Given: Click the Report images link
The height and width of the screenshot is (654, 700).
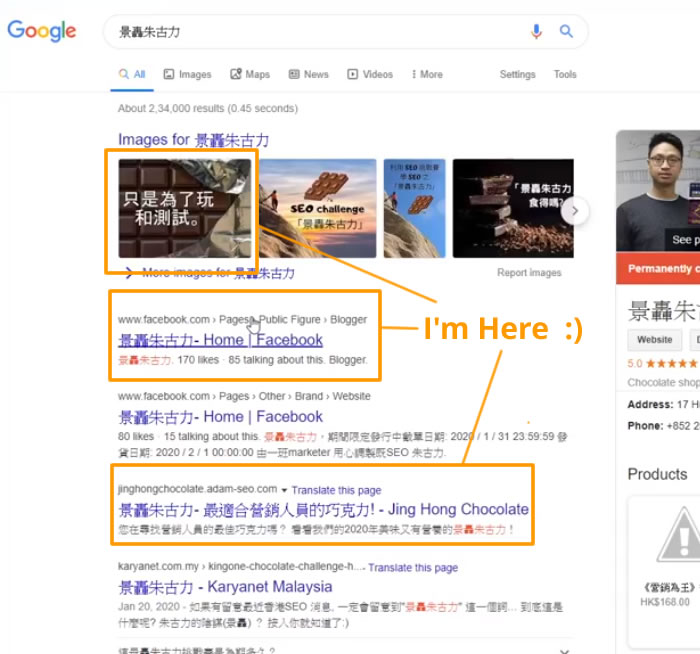Looking at the screenshot, I should coord(529,272).
